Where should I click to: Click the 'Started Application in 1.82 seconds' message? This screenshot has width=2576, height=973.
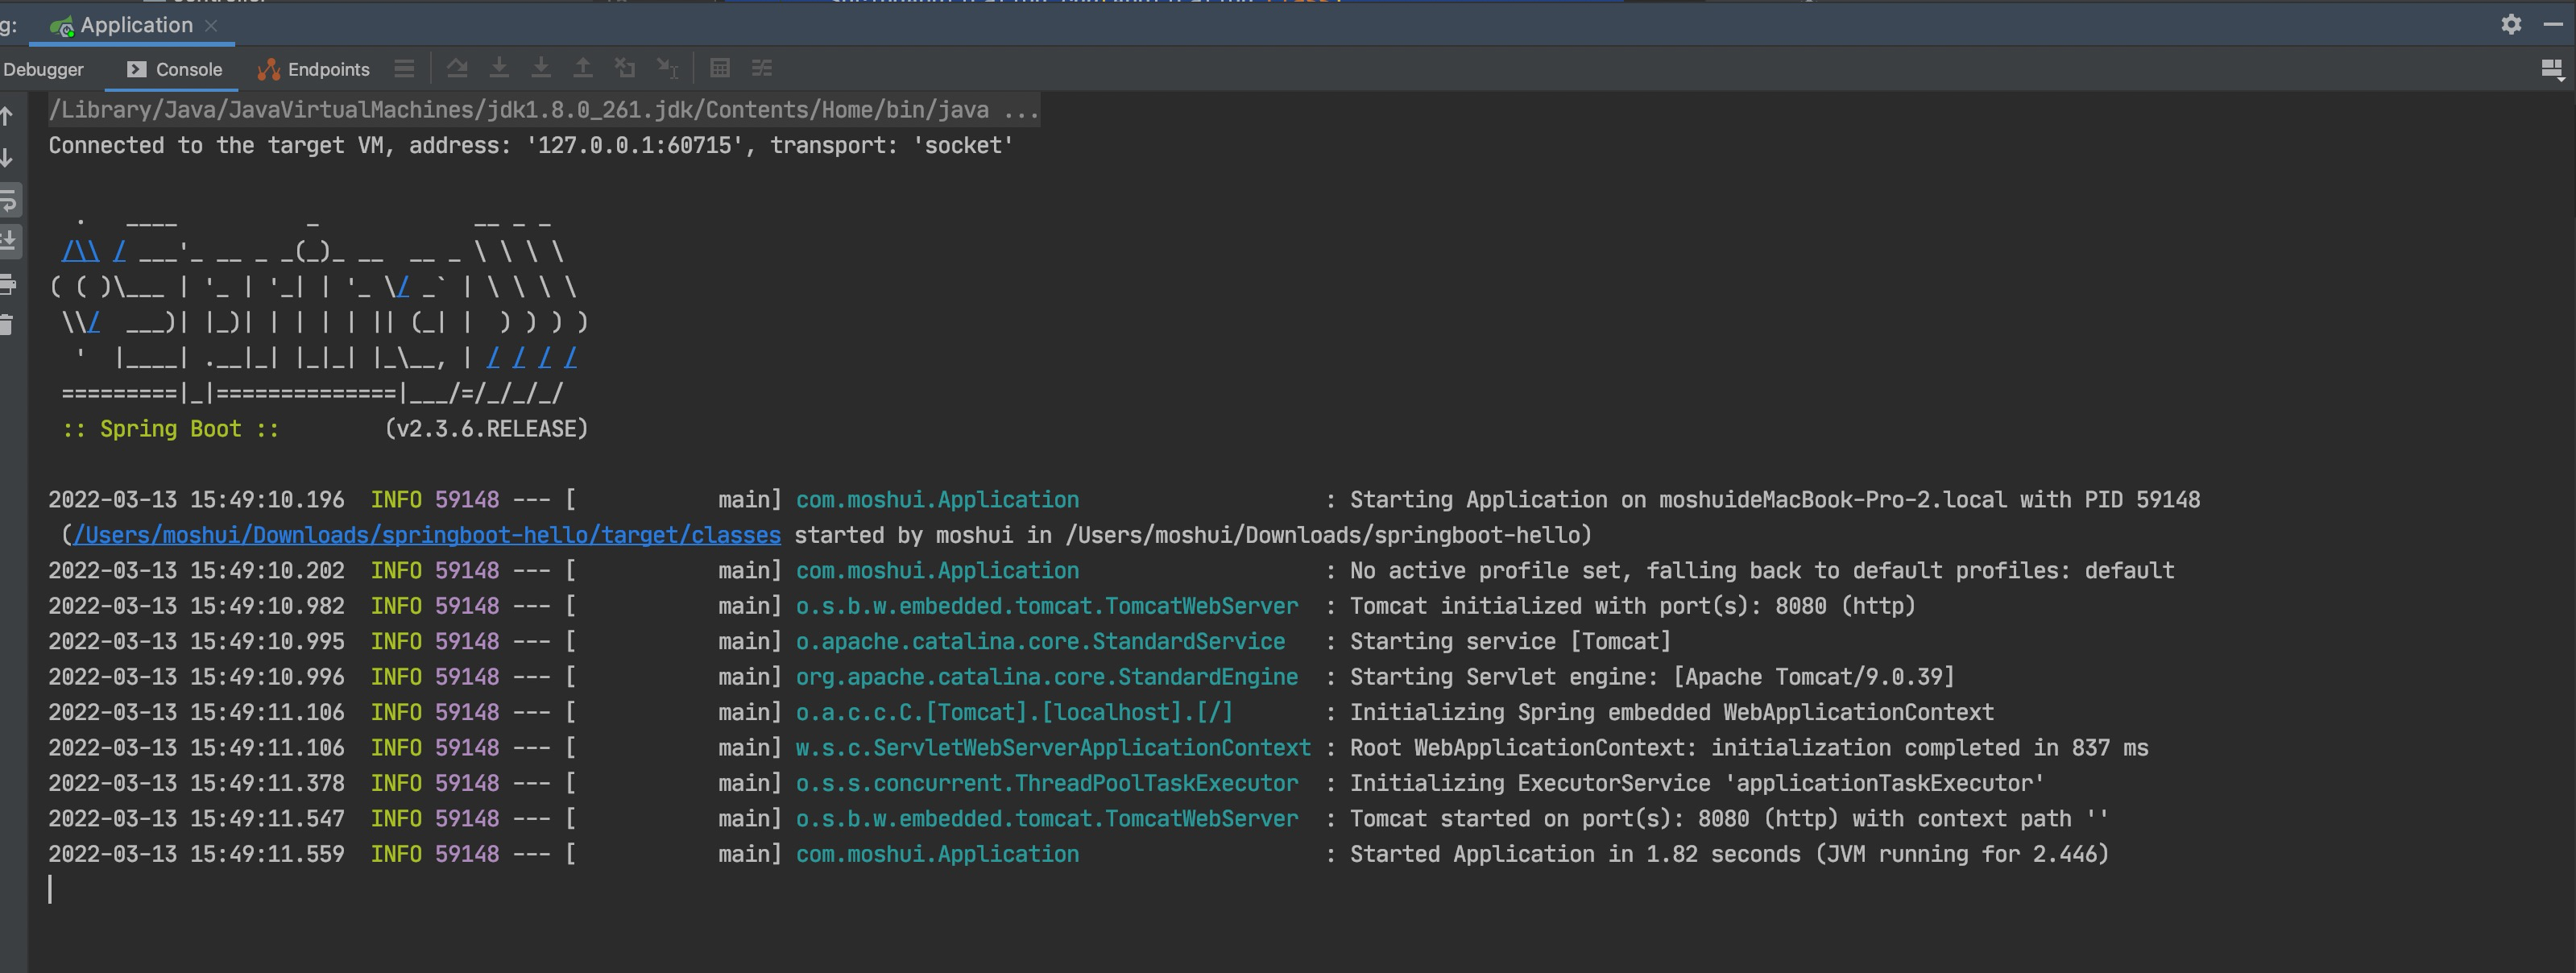(x=1729, y=854)
